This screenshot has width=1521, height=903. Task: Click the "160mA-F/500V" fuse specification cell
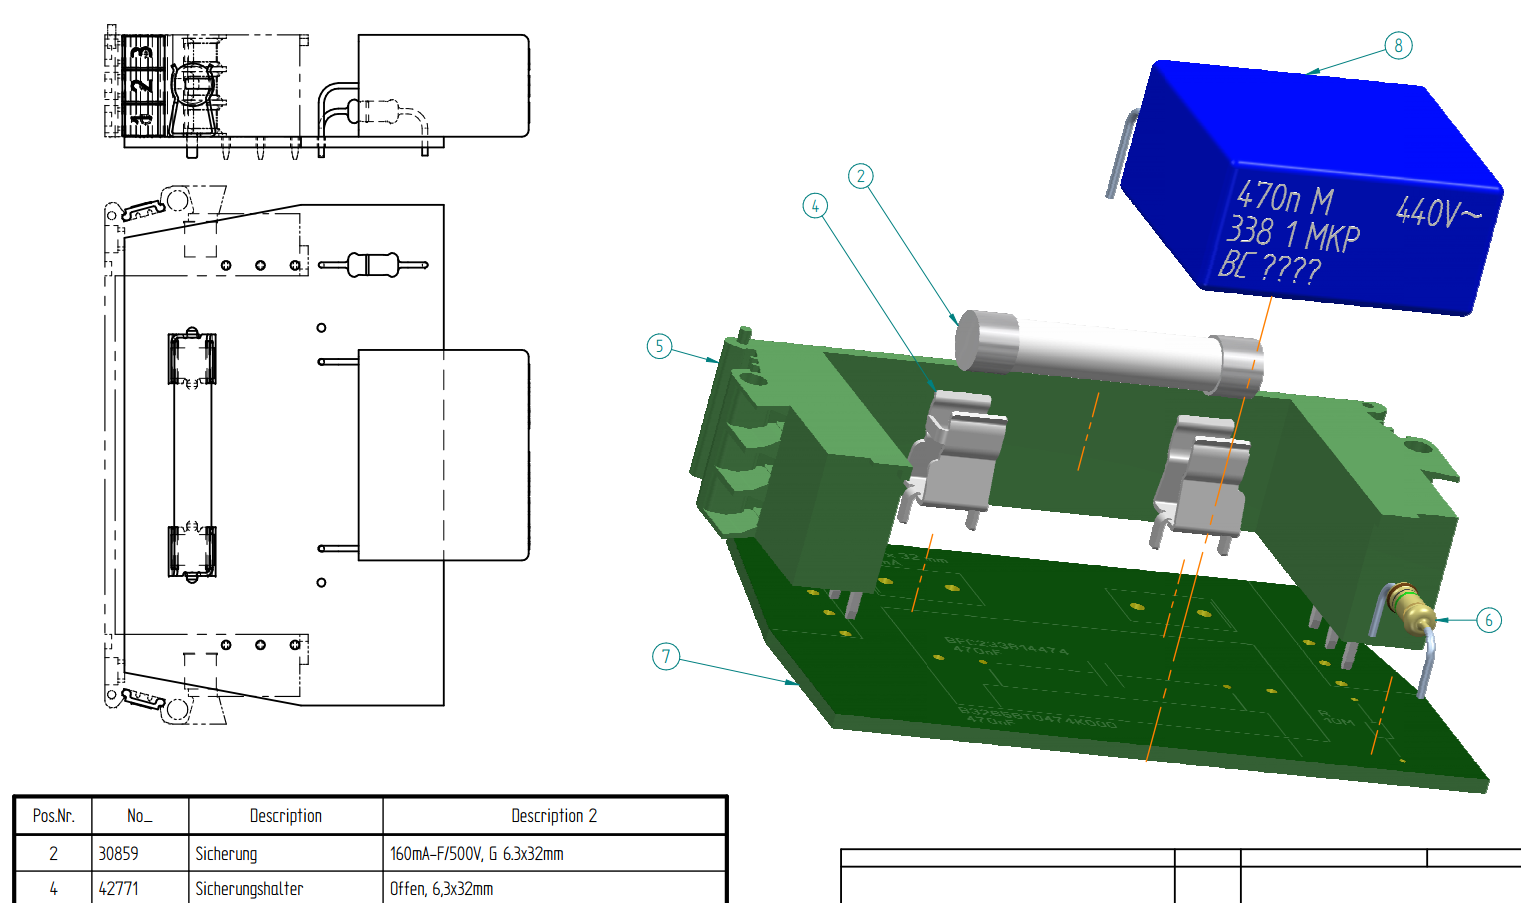[476, 854]
